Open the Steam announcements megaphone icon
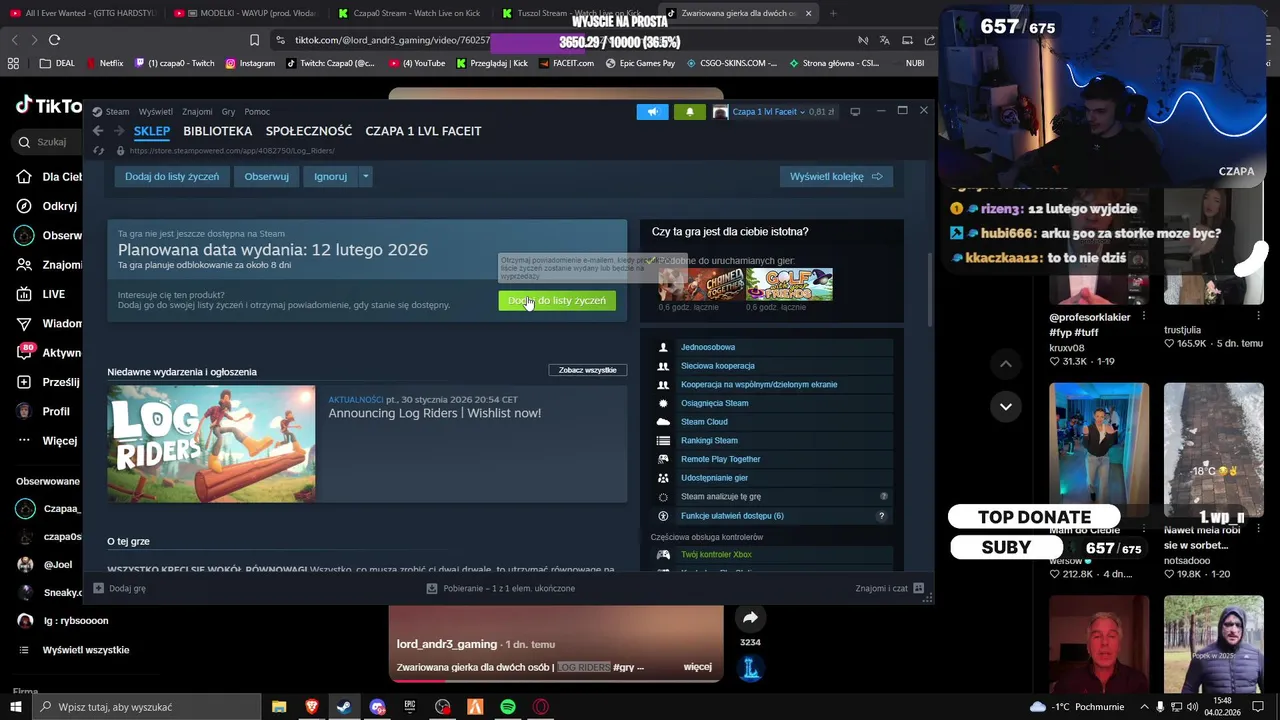This screenshot has height=720, width=1280. pyautogui.click(x=652, y=112)
